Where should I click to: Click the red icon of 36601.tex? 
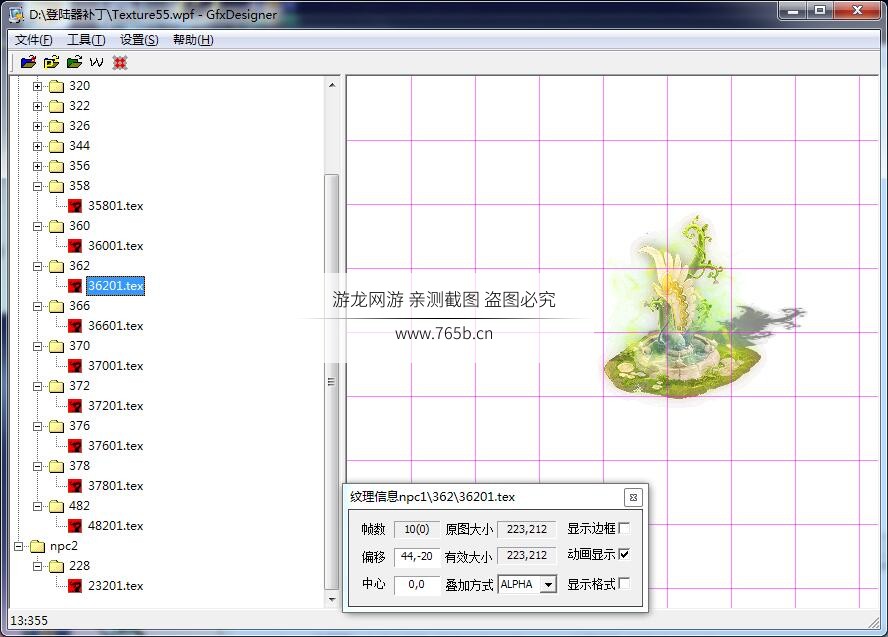tap(75, 326)
